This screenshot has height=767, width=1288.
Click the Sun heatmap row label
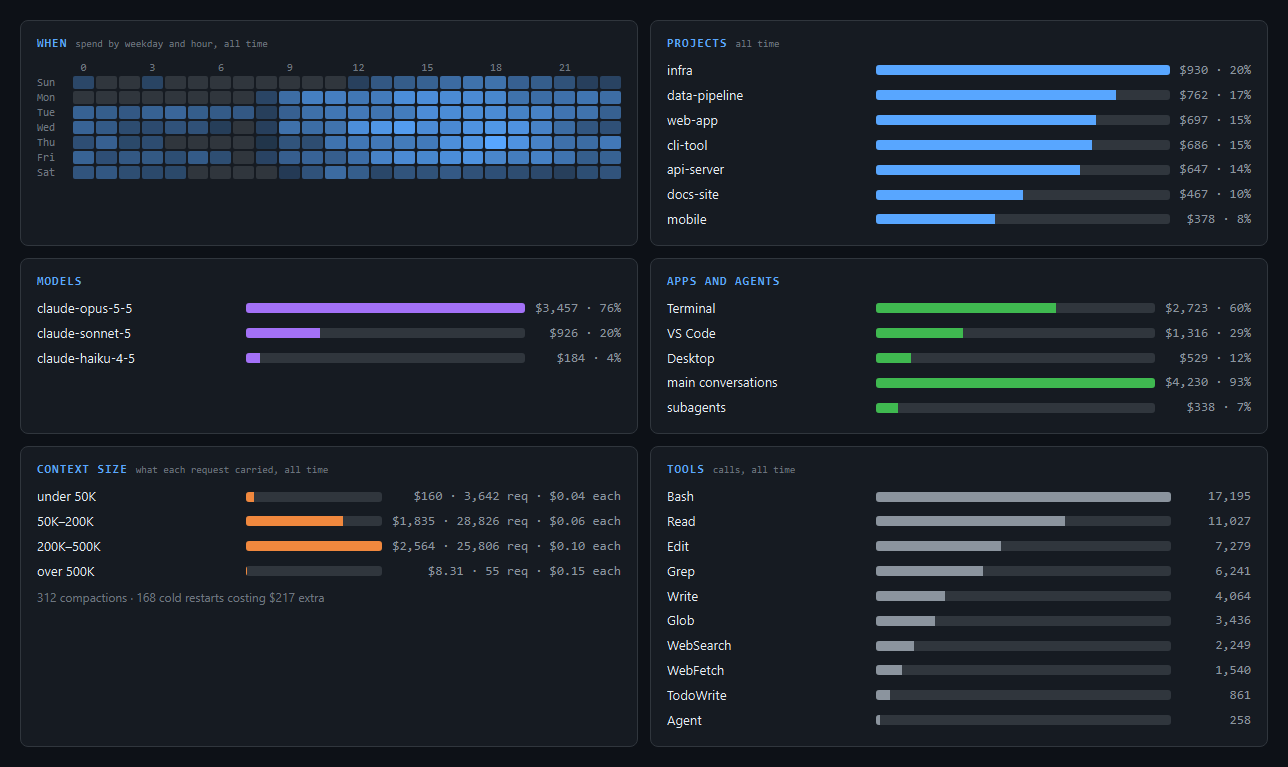46,83
